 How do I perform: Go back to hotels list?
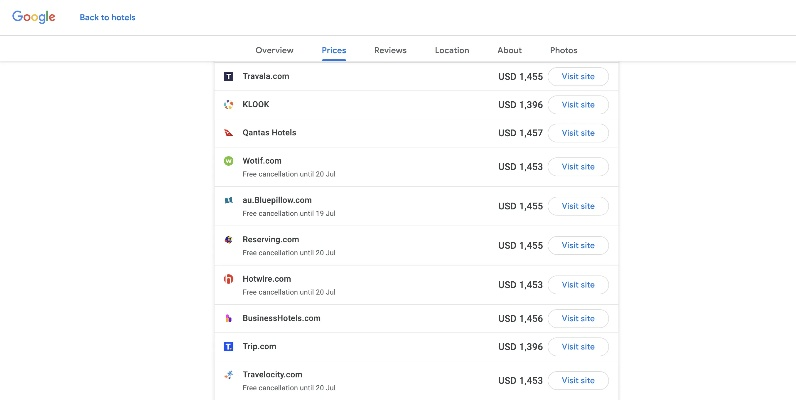point(107,17)
